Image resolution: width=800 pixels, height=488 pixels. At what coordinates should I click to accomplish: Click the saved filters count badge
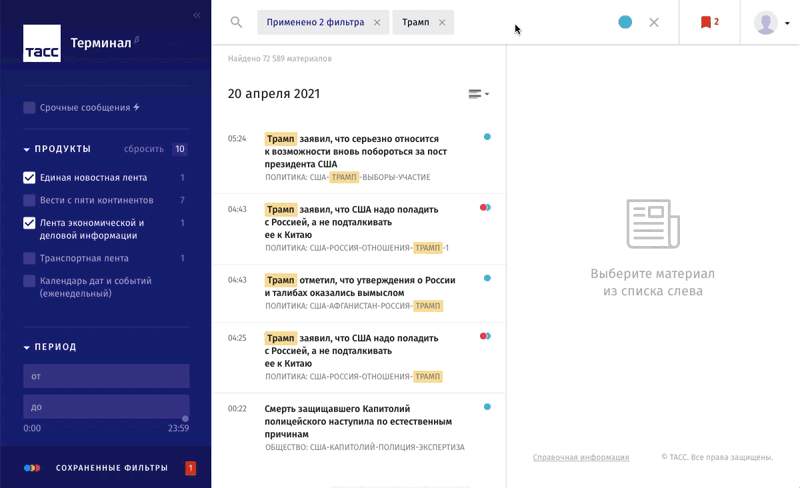190,468
